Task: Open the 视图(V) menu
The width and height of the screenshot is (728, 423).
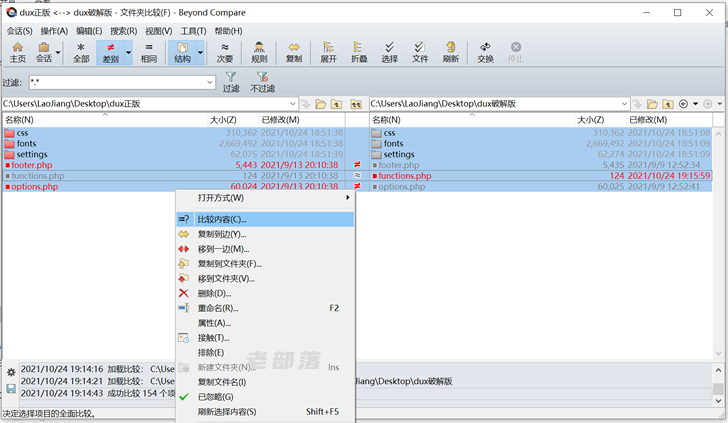Action: (x=159, y=31)
